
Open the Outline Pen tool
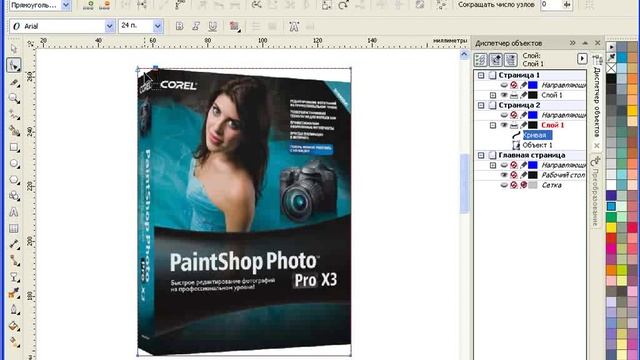(x=14, y=310)
